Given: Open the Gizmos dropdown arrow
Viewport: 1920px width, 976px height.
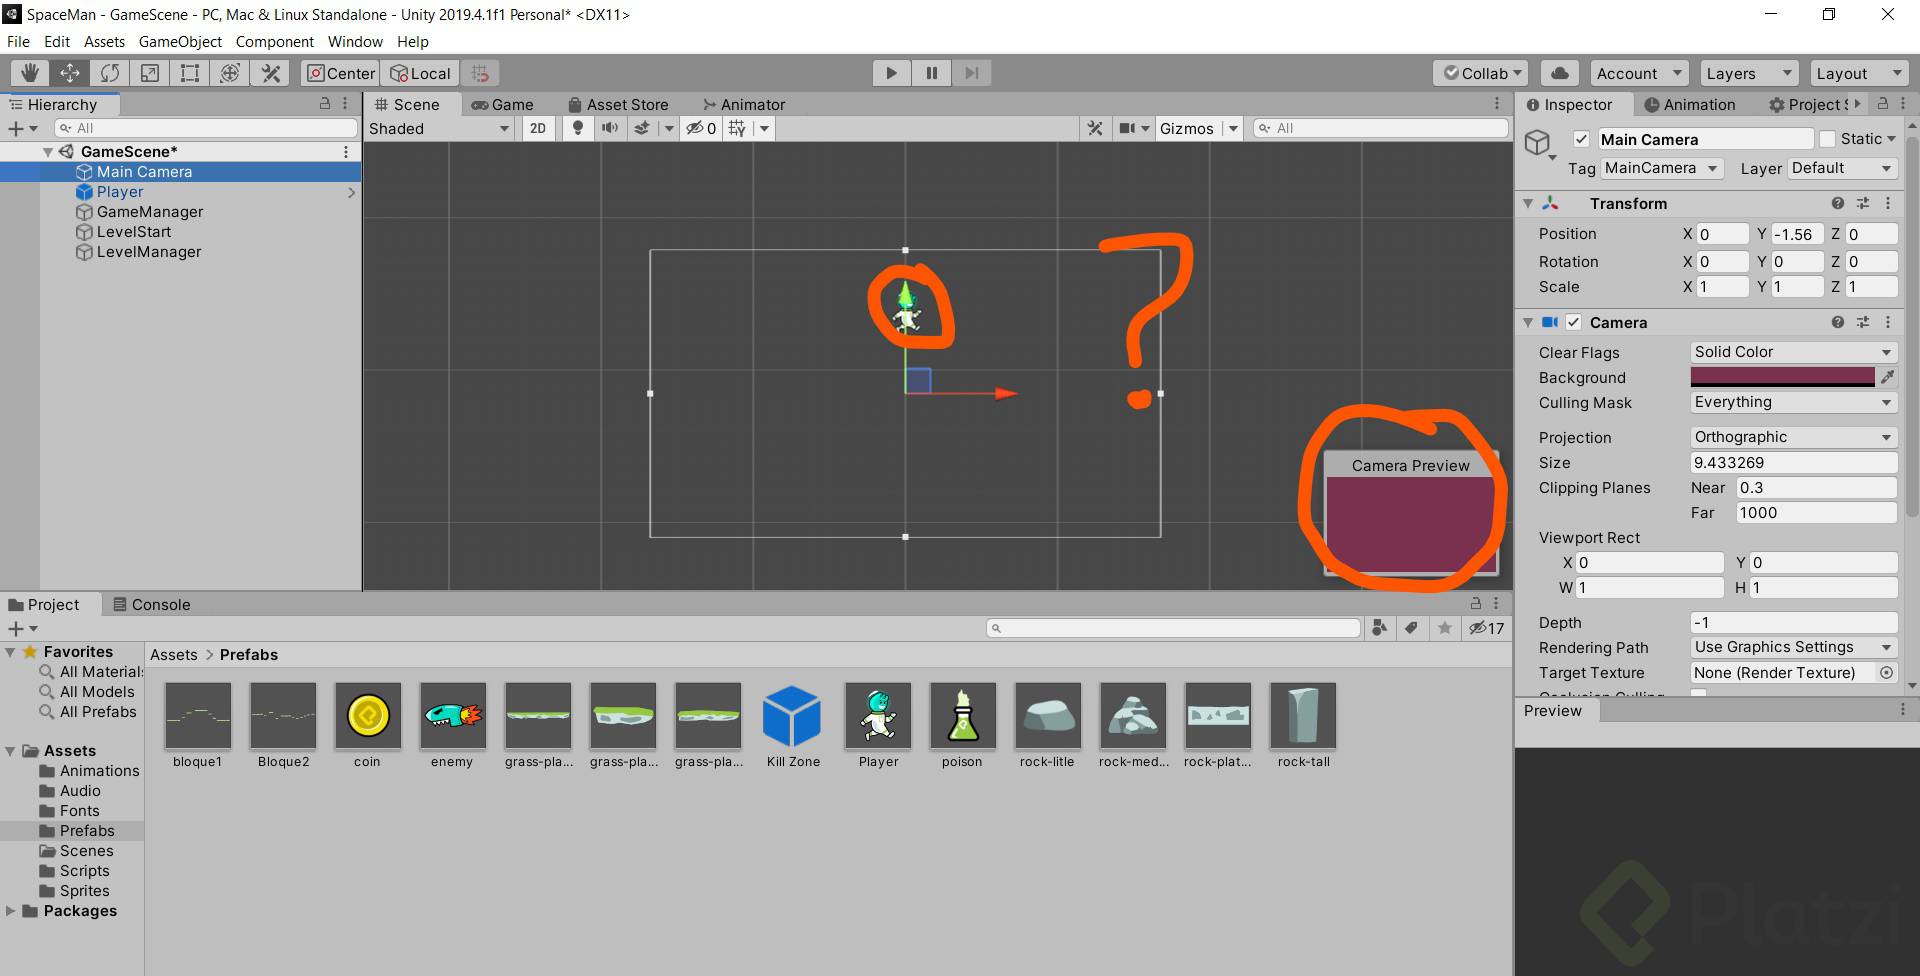Looking at the screenshot, I should tap(1233, 129).
